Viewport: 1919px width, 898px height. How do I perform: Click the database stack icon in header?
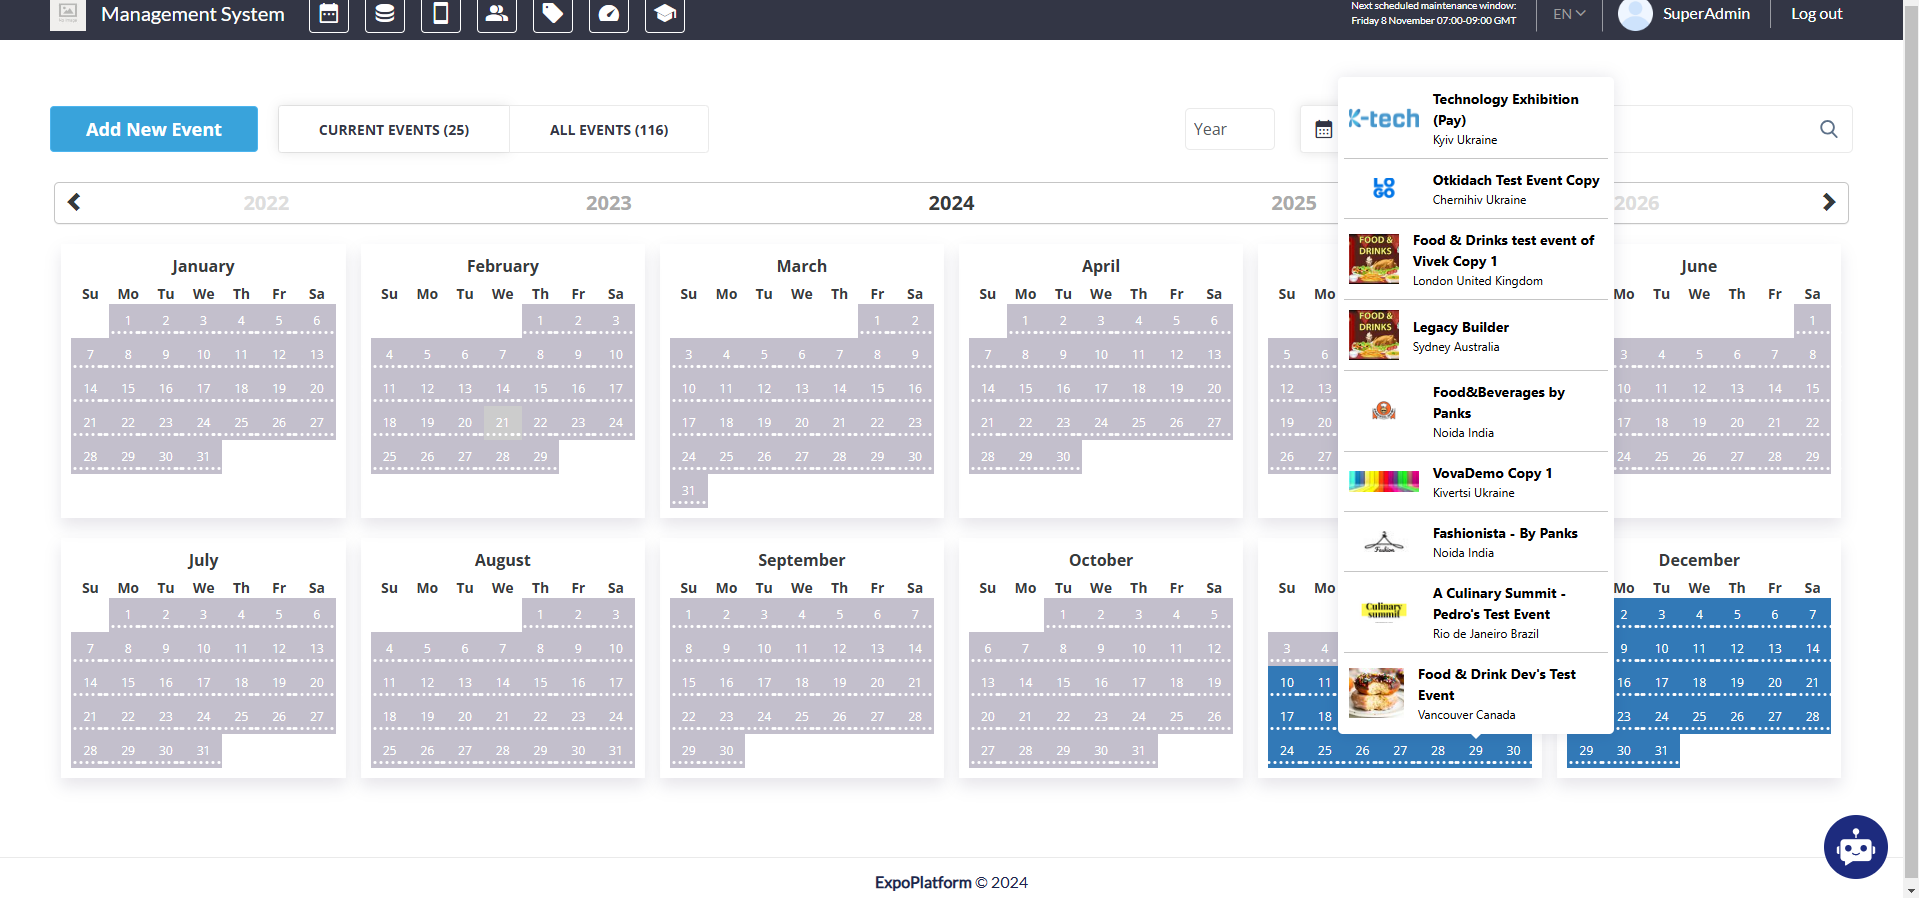pyautogui.click(x=384, y=14)
